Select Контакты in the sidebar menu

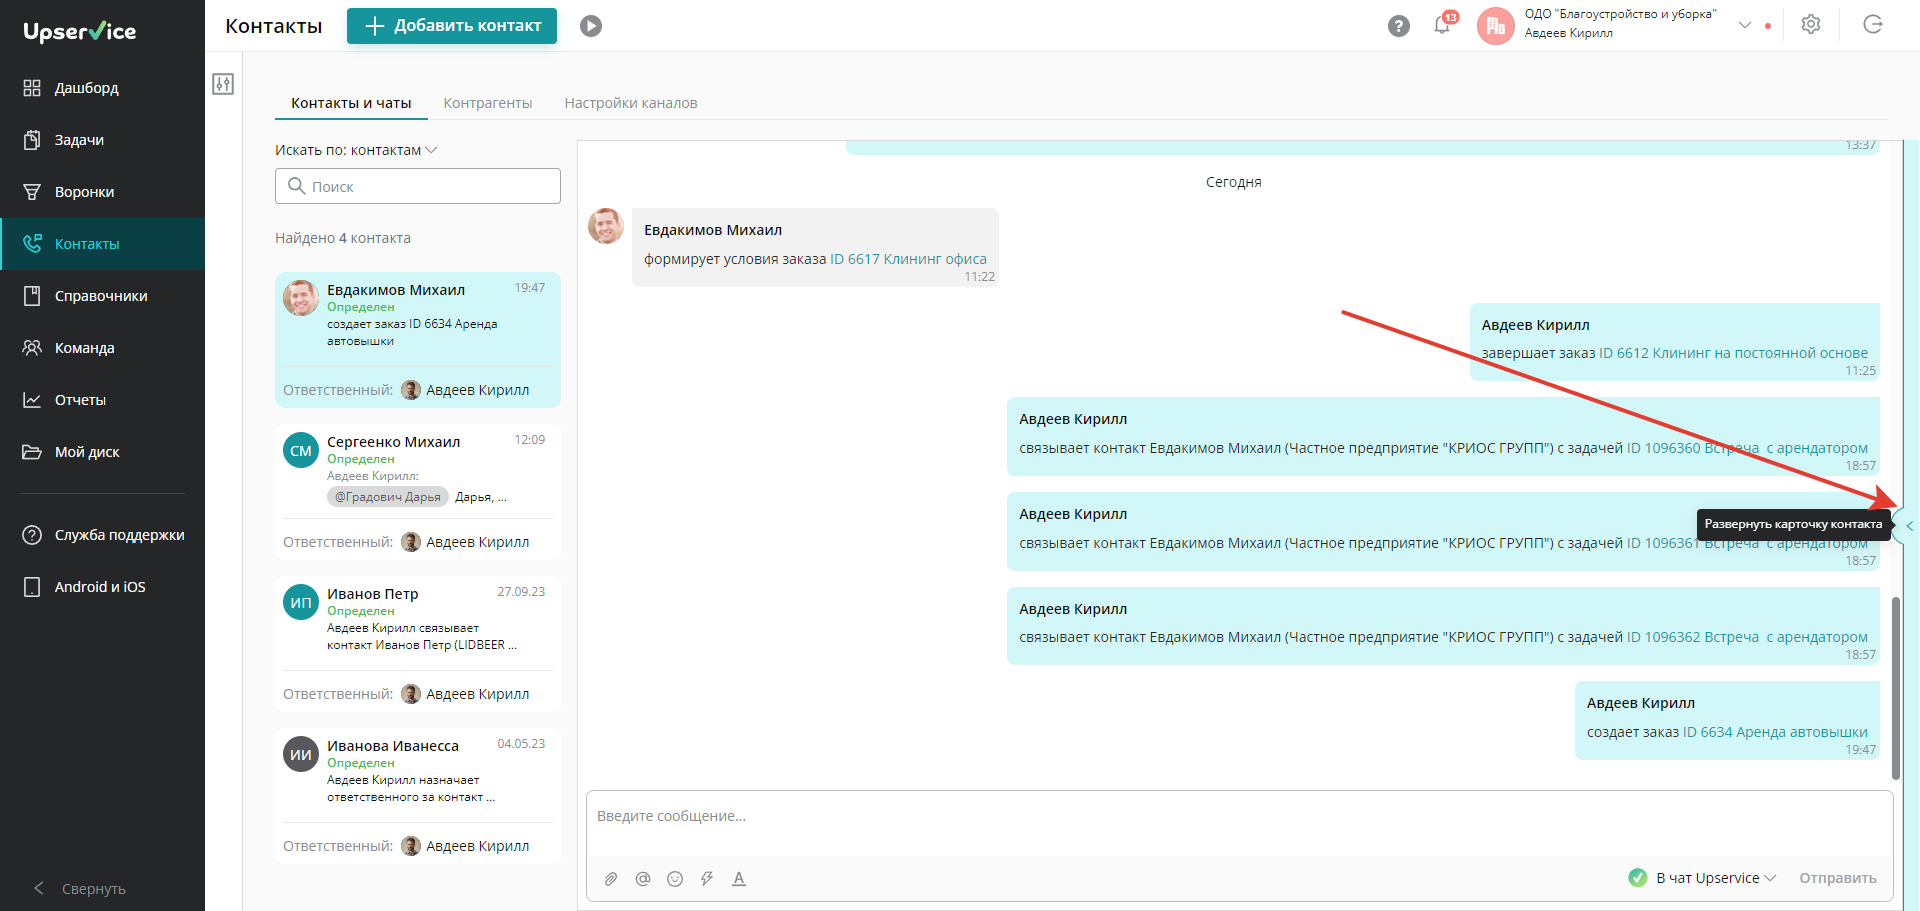[102, 244]
